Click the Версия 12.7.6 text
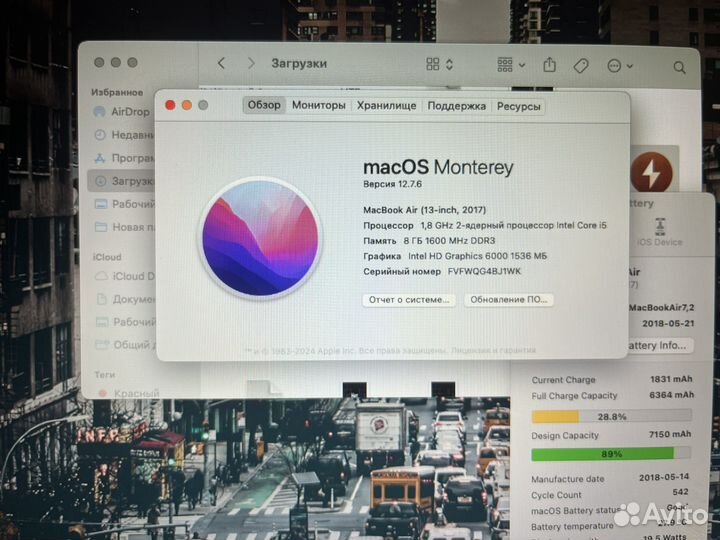Image resolution: width=720 pixels, height=540 pixels. click(392, 184)
